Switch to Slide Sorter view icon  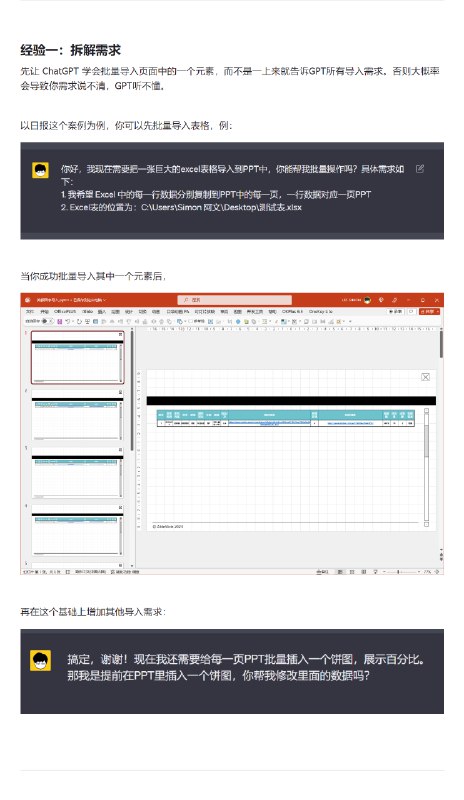point(352,572)
